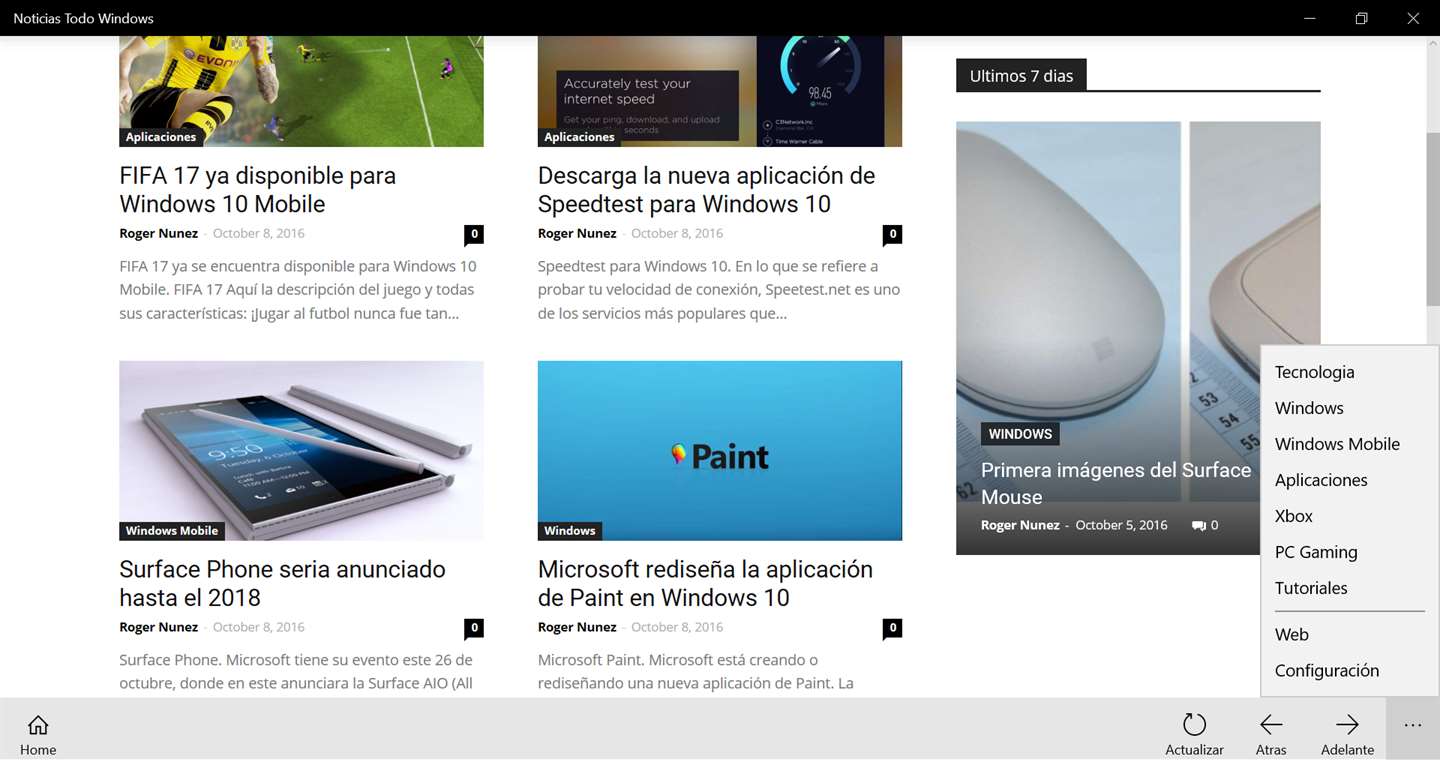Click the Atras back arrow
The height and width of the screenshot is (760, 1440).
[x=1271, y=724]
